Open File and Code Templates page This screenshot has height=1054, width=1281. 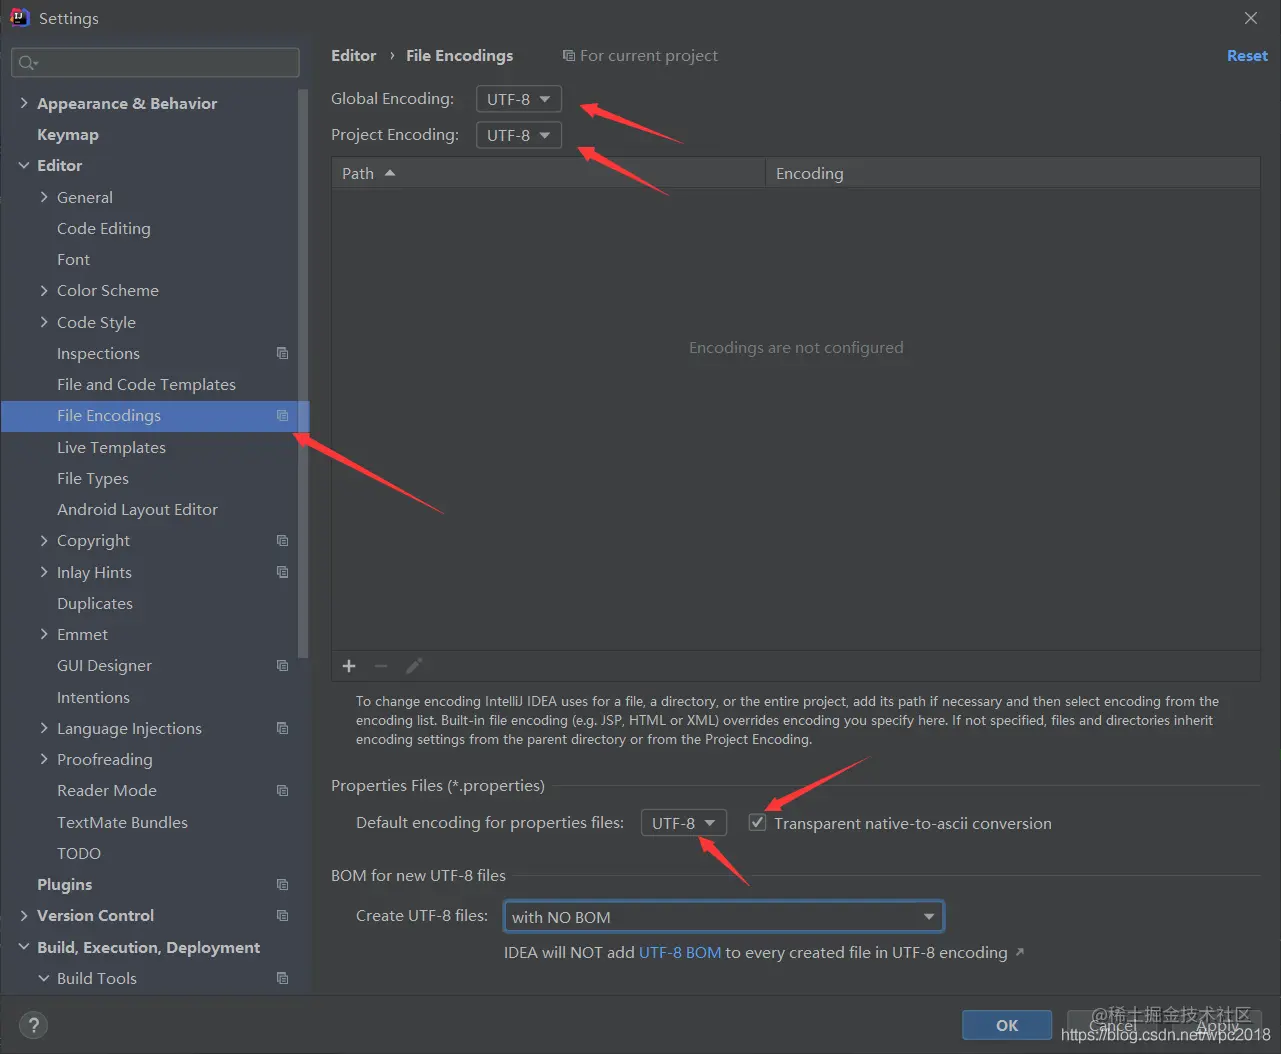click(146, 384)
